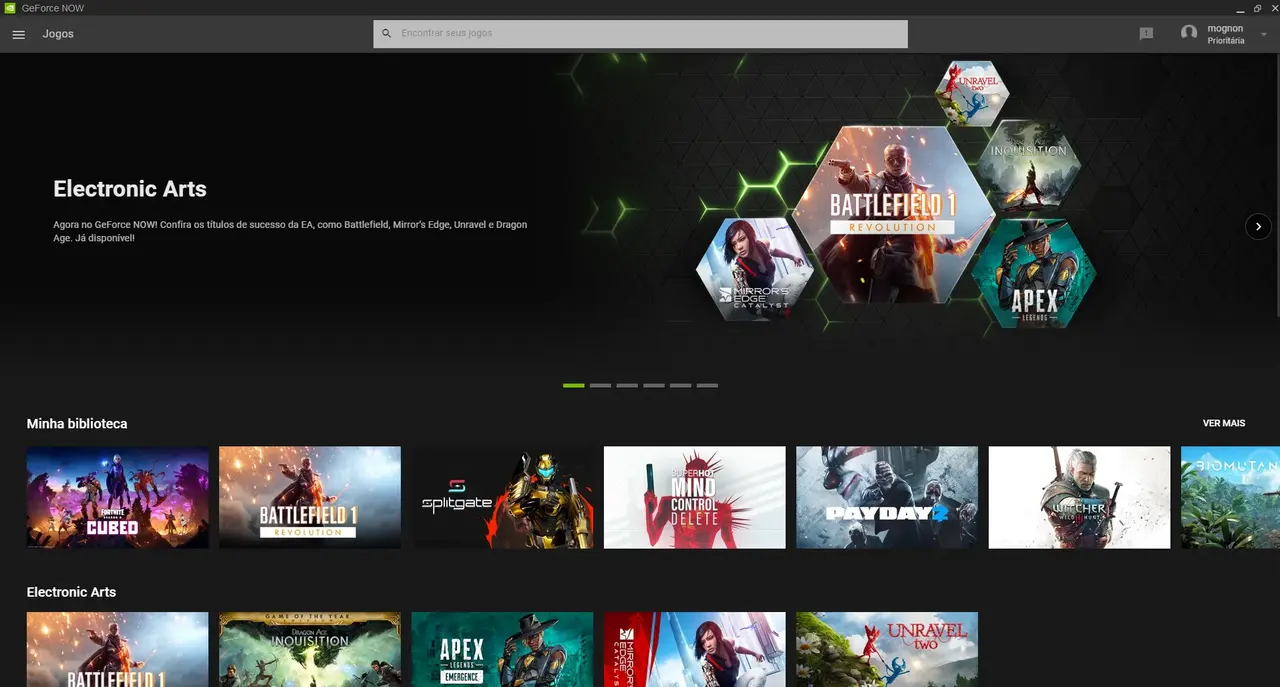1280x687 pixels.
Task: Click VER MAIS for Minha biblioteca
Action: (1224, 424)
